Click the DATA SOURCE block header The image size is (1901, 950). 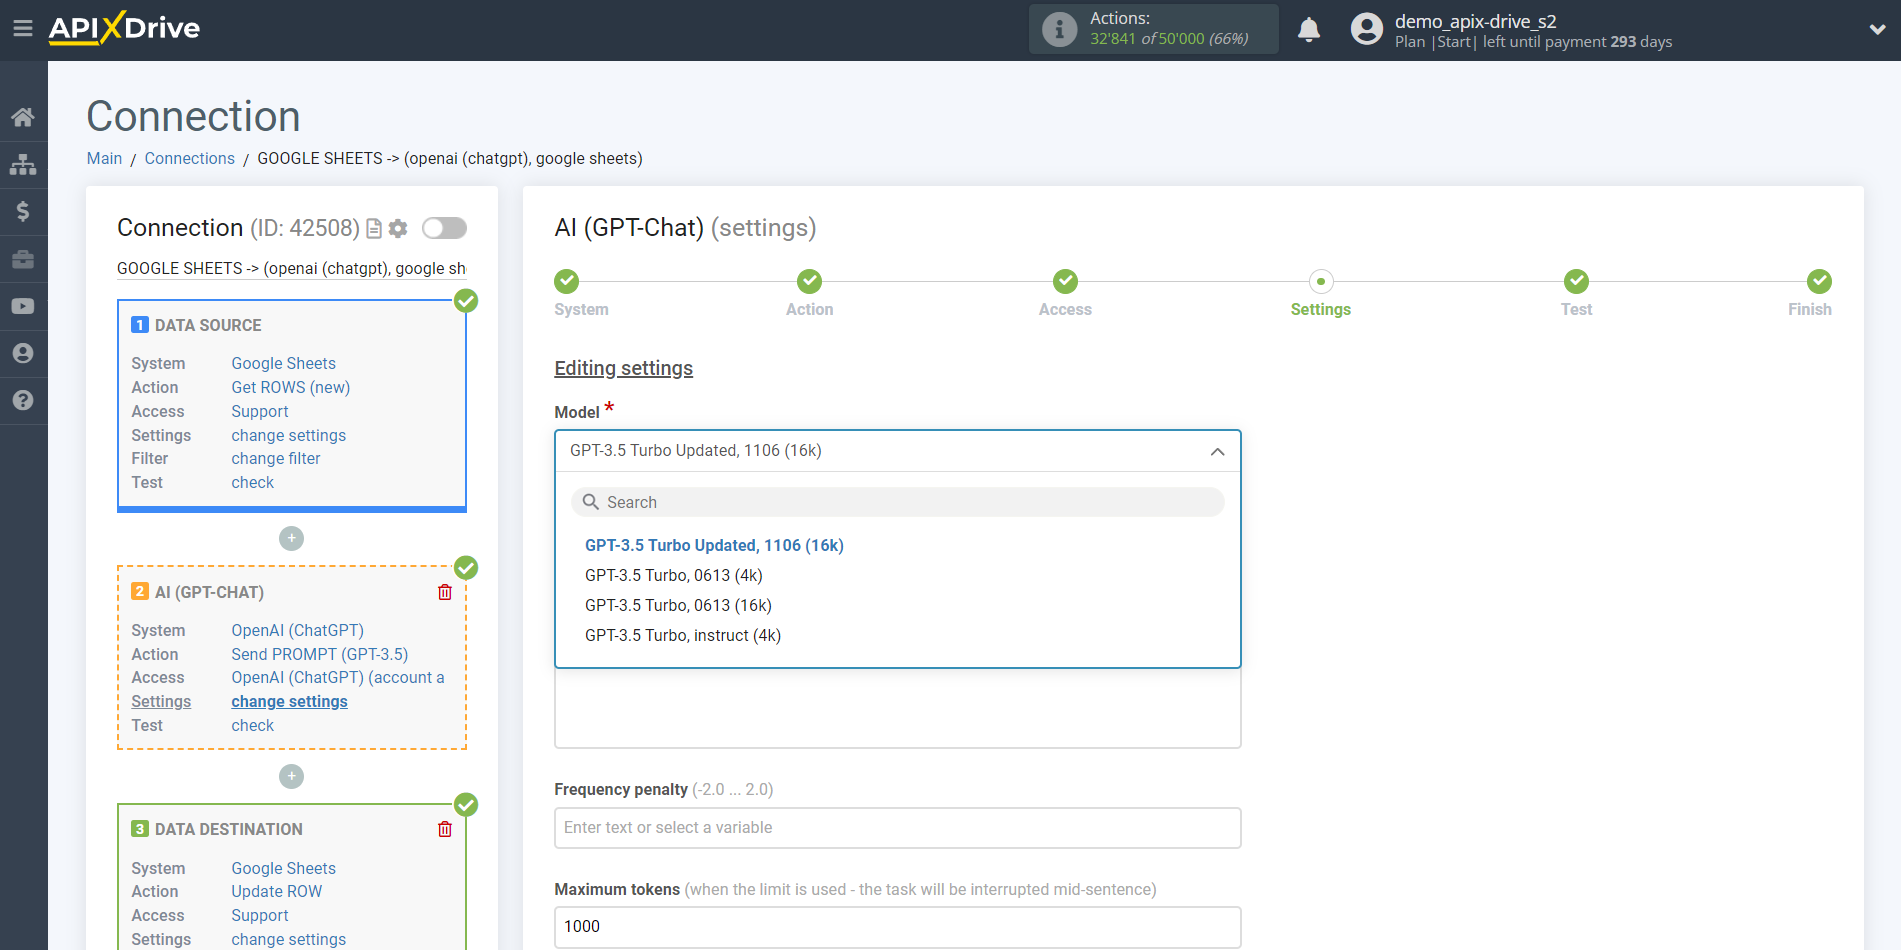coord(208,326)
